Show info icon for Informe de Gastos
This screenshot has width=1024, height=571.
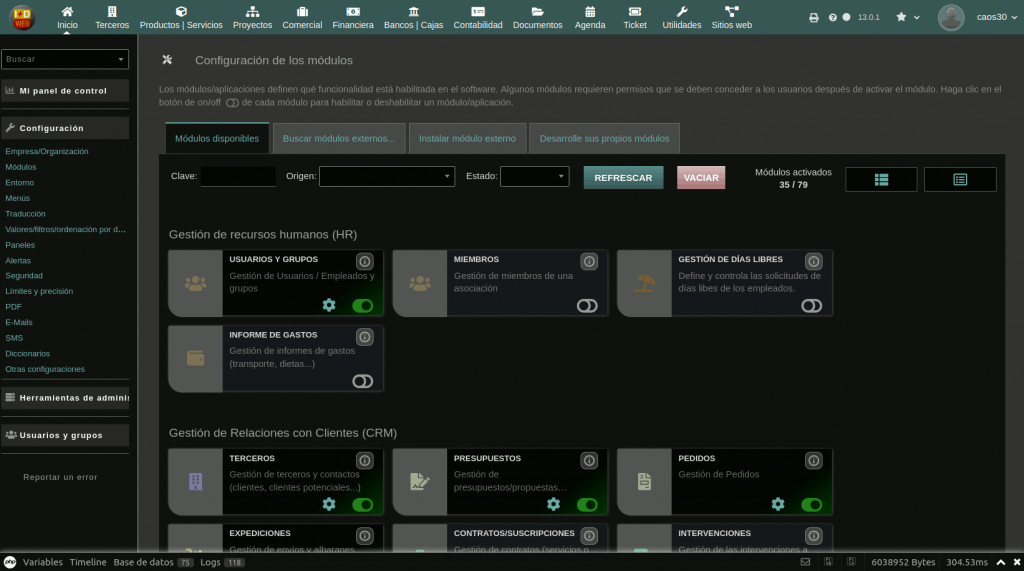(365, 337)
